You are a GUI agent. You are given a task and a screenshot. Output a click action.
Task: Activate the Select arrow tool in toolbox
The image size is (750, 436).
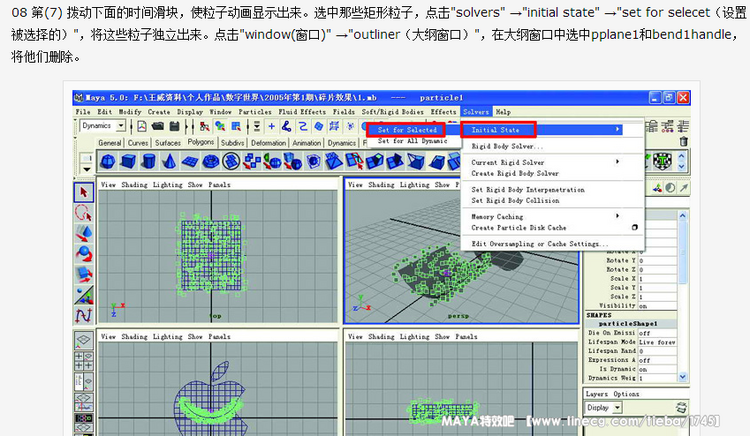tap(84, 192)
